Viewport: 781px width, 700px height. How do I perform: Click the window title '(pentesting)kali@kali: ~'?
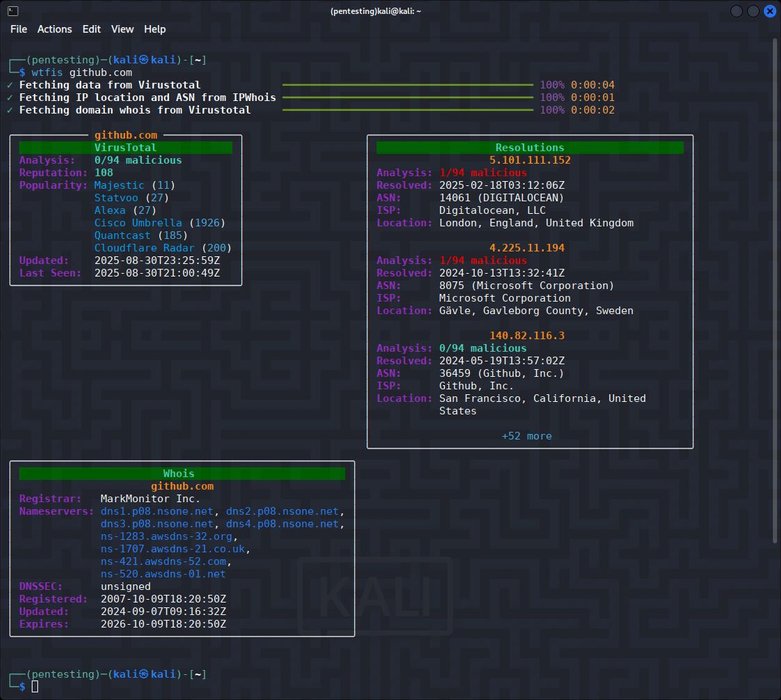click(376, 11)
